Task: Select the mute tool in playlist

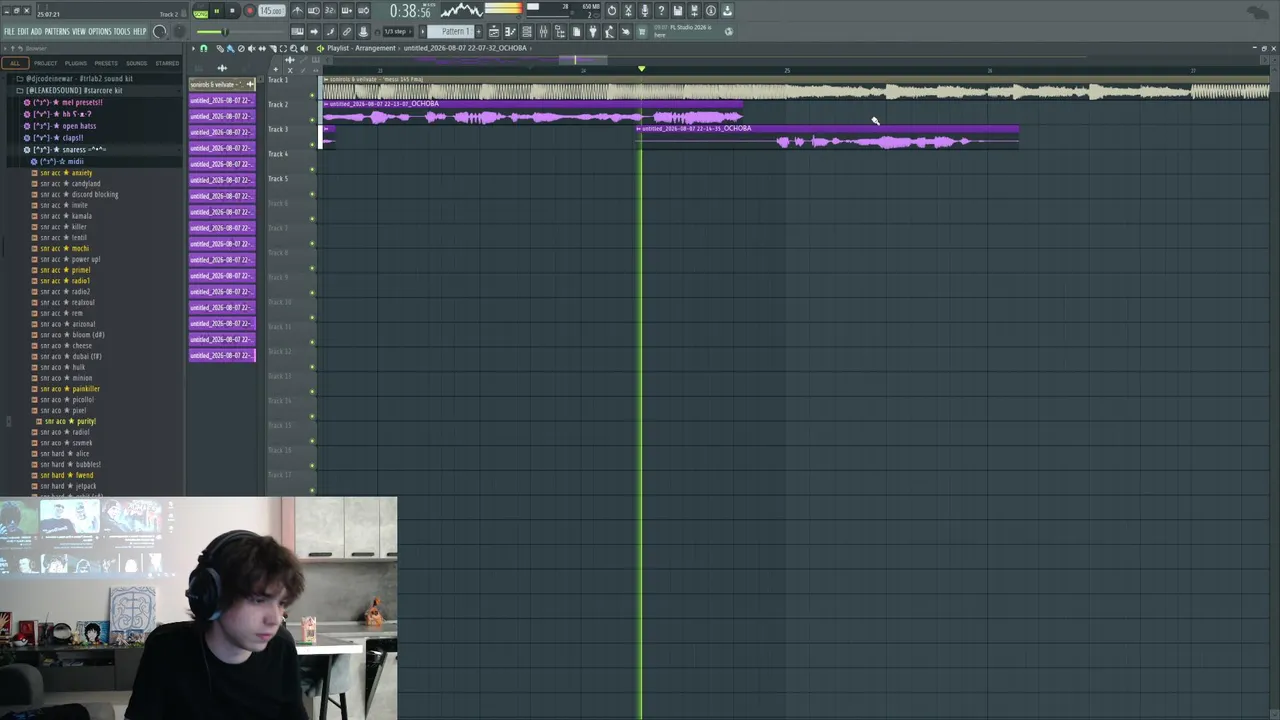Action: click(251, 48)
